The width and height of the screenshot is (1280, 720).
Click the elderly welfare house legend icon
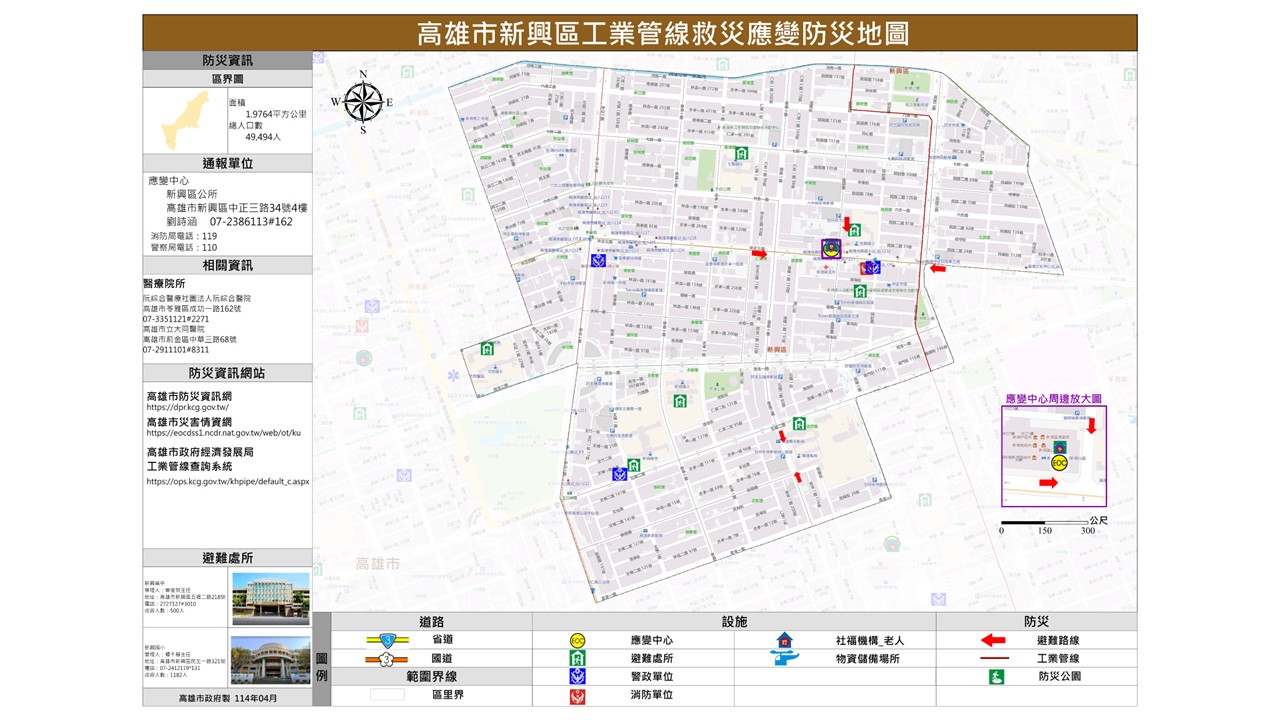click(785, 641)
